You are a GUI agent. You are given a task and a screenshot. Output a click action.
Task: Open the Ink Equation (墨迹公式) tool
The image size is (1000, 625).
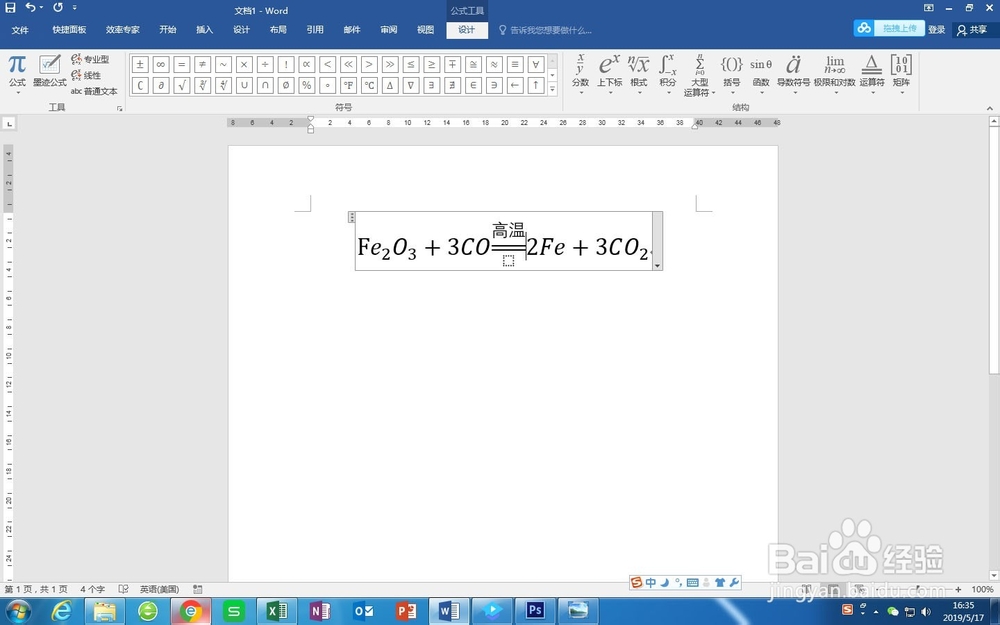tap(50, 71)
